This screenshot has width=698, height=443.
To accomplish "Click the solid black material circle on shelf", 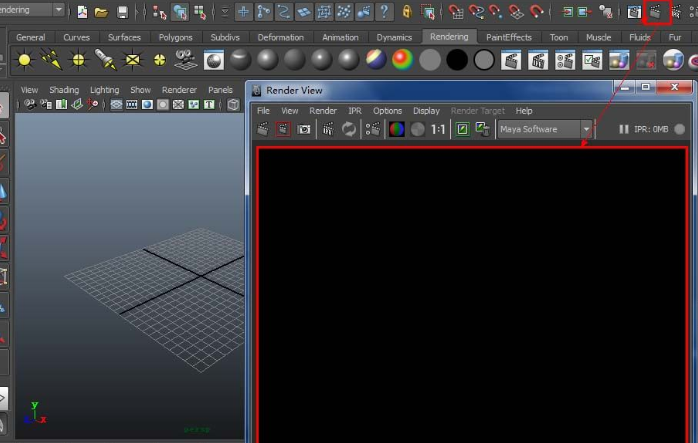I will point(457,60).
